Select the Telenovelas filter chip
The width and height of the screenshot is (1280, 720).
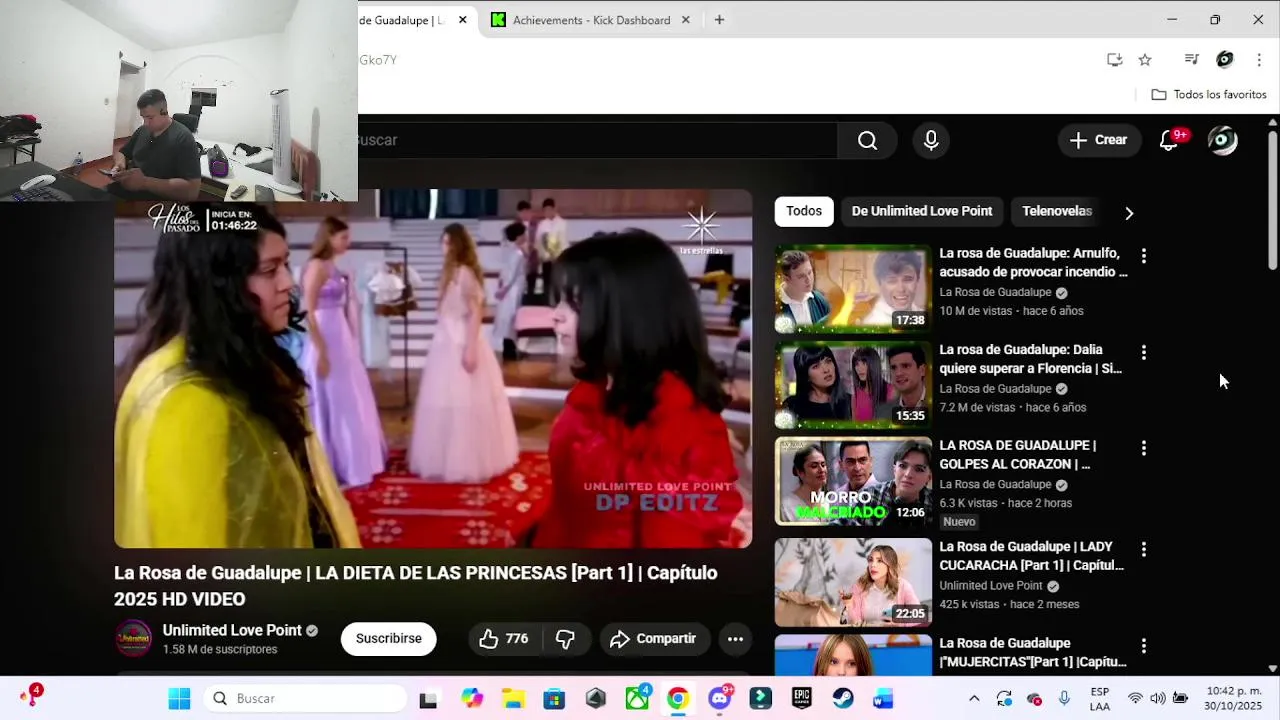click(x=1057, y=211)
